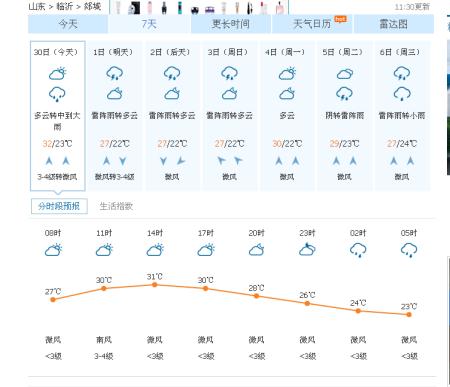Click the 05时 hourly rain icon
Viewport: 450px width, 387px height.
click(x=409, y=250)
